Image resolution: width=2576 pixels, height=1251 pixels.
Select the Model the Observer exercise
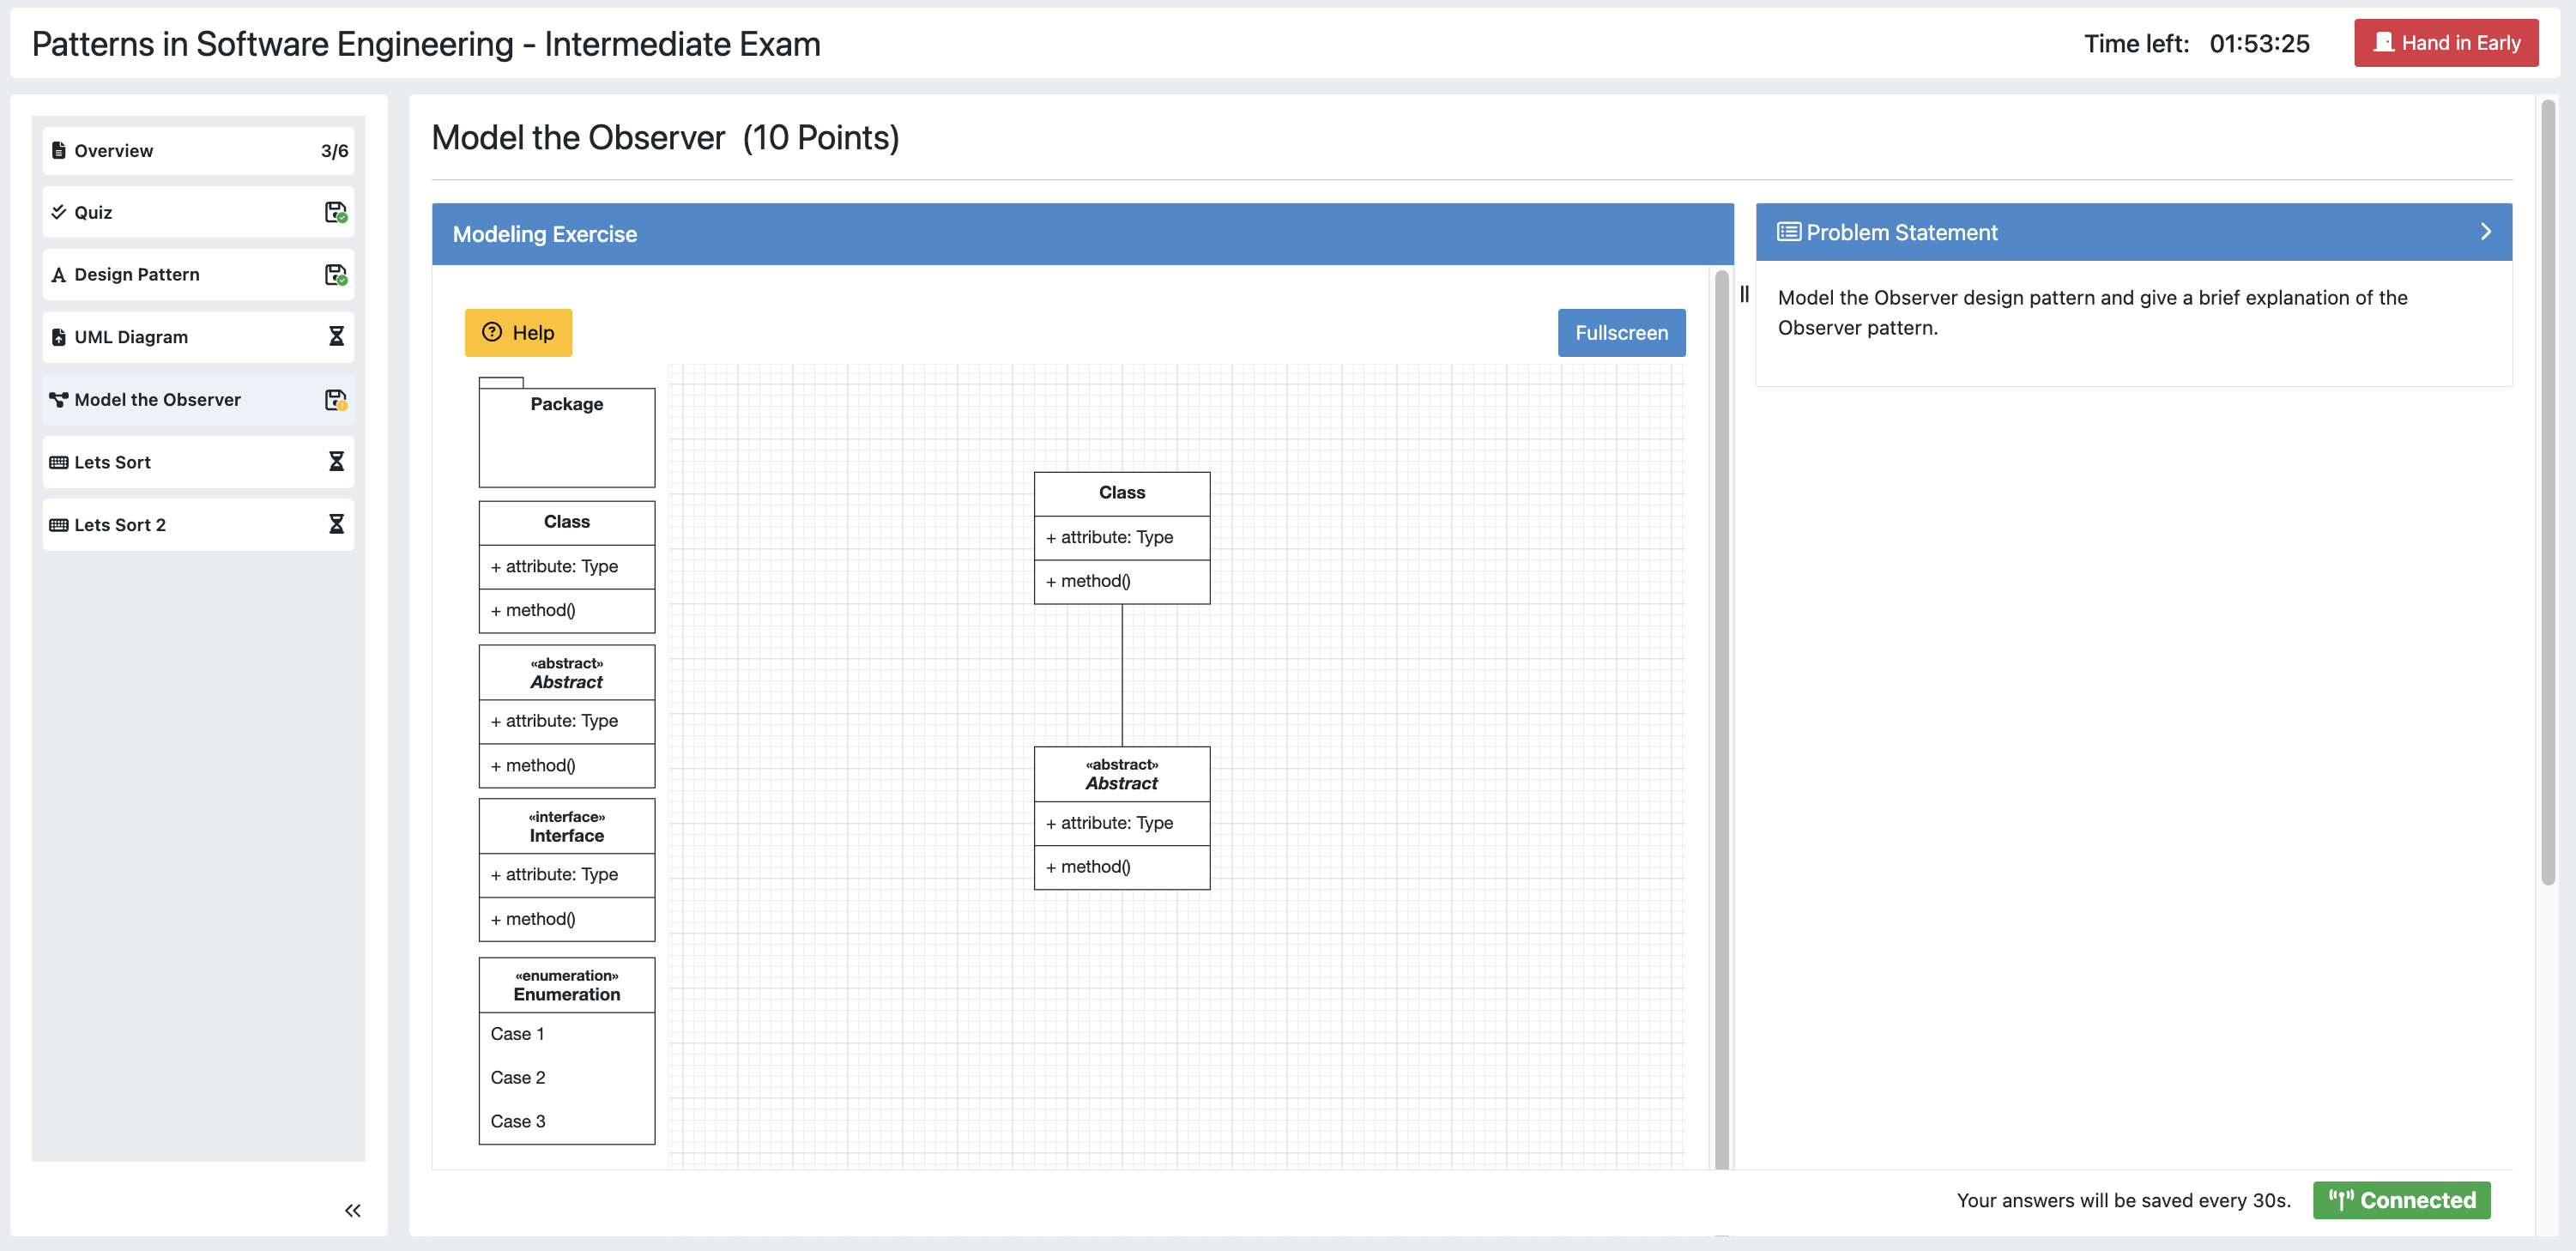[198, 400]
